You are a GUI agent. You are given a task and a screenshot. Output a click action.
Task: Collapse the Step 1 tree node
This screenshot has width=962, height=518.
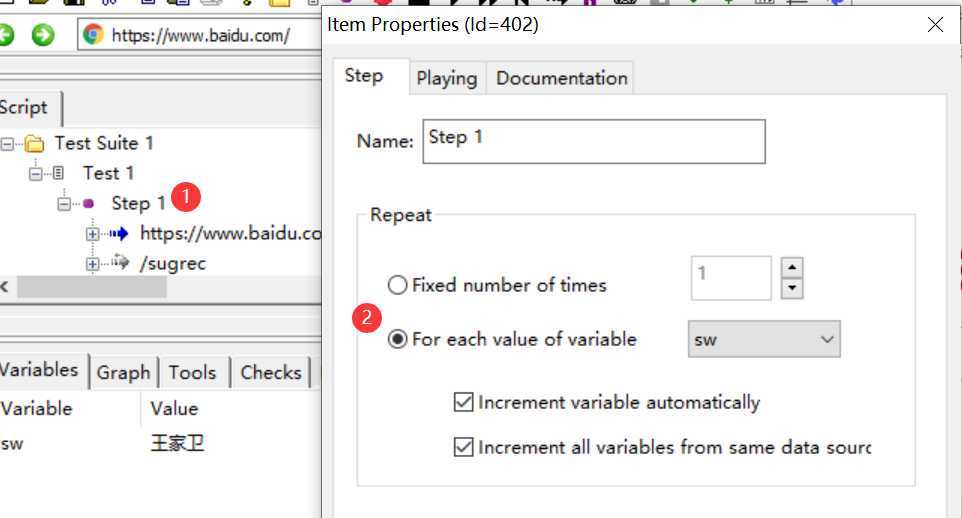64,204
